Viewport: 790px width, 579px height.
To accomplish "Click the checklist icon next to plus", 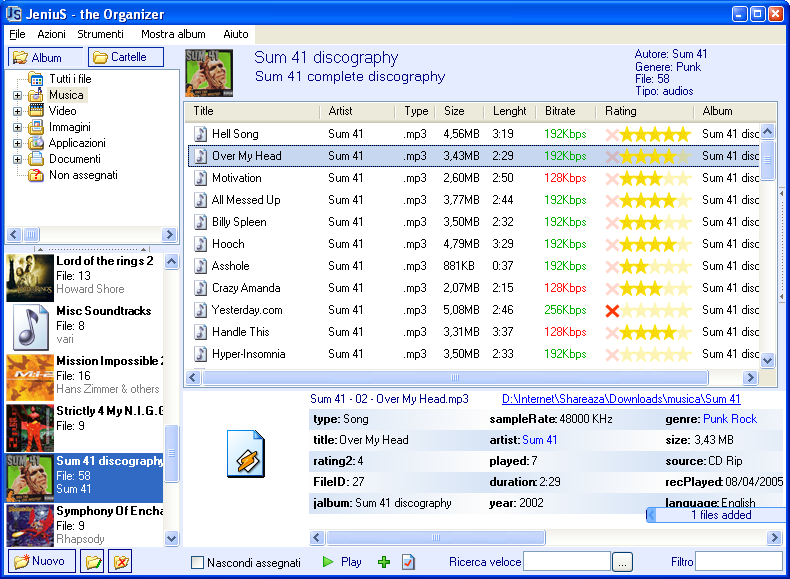I will [x=408, y=562].
